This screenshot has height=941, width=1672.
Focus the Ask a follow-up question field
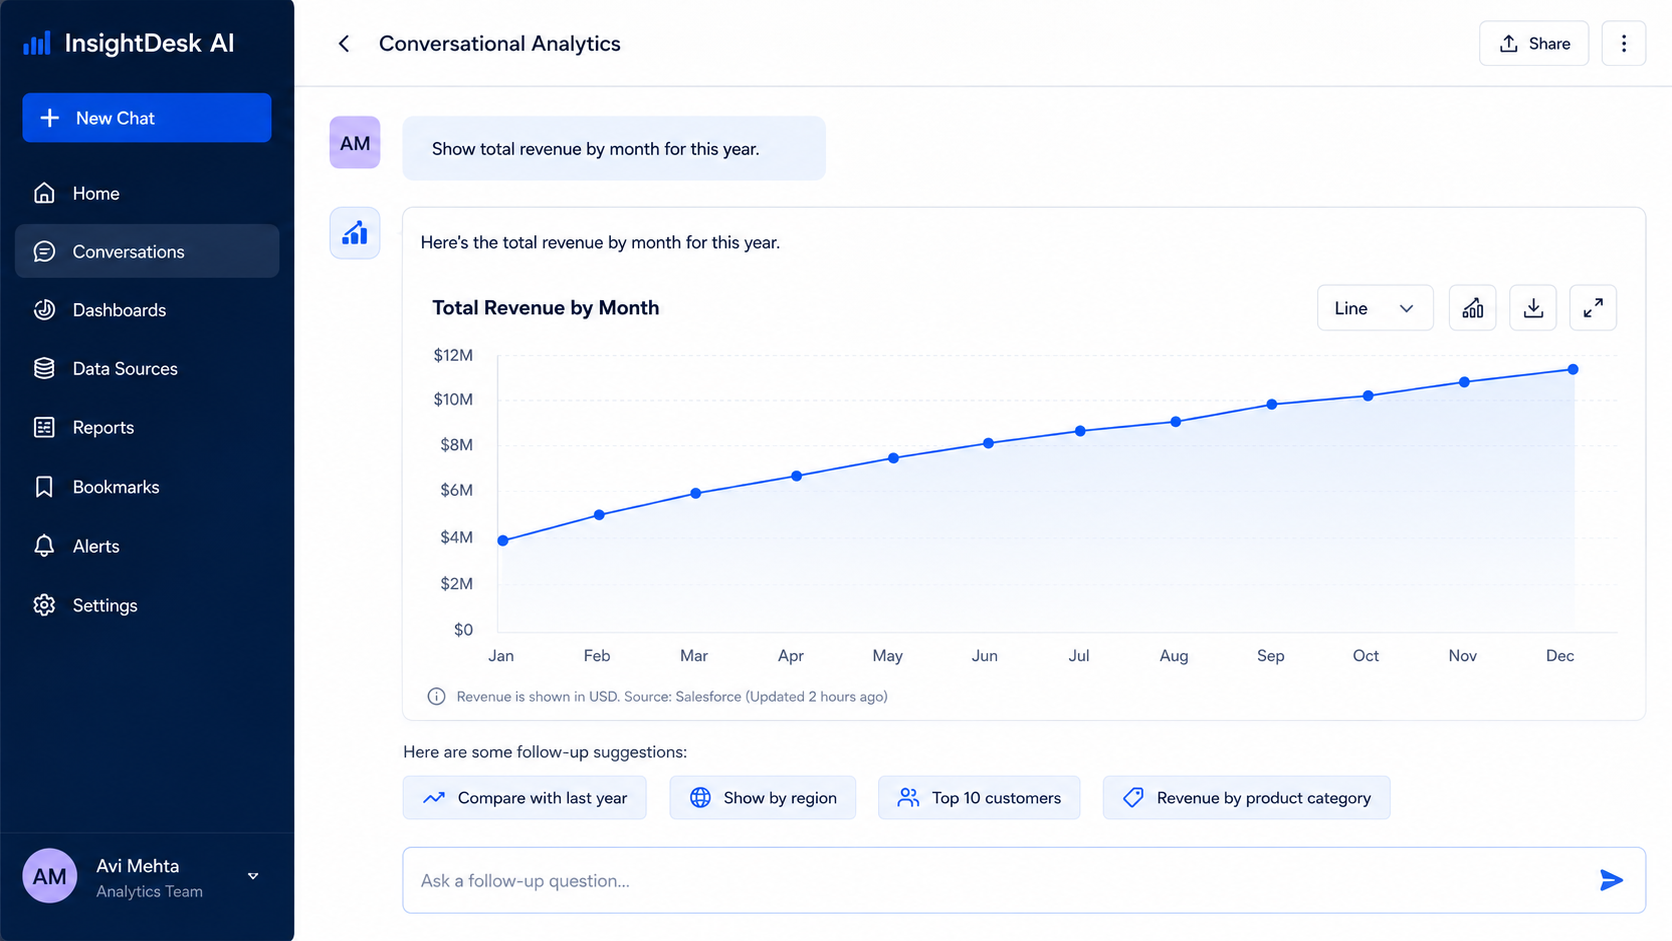click(x=1024, y=880)
